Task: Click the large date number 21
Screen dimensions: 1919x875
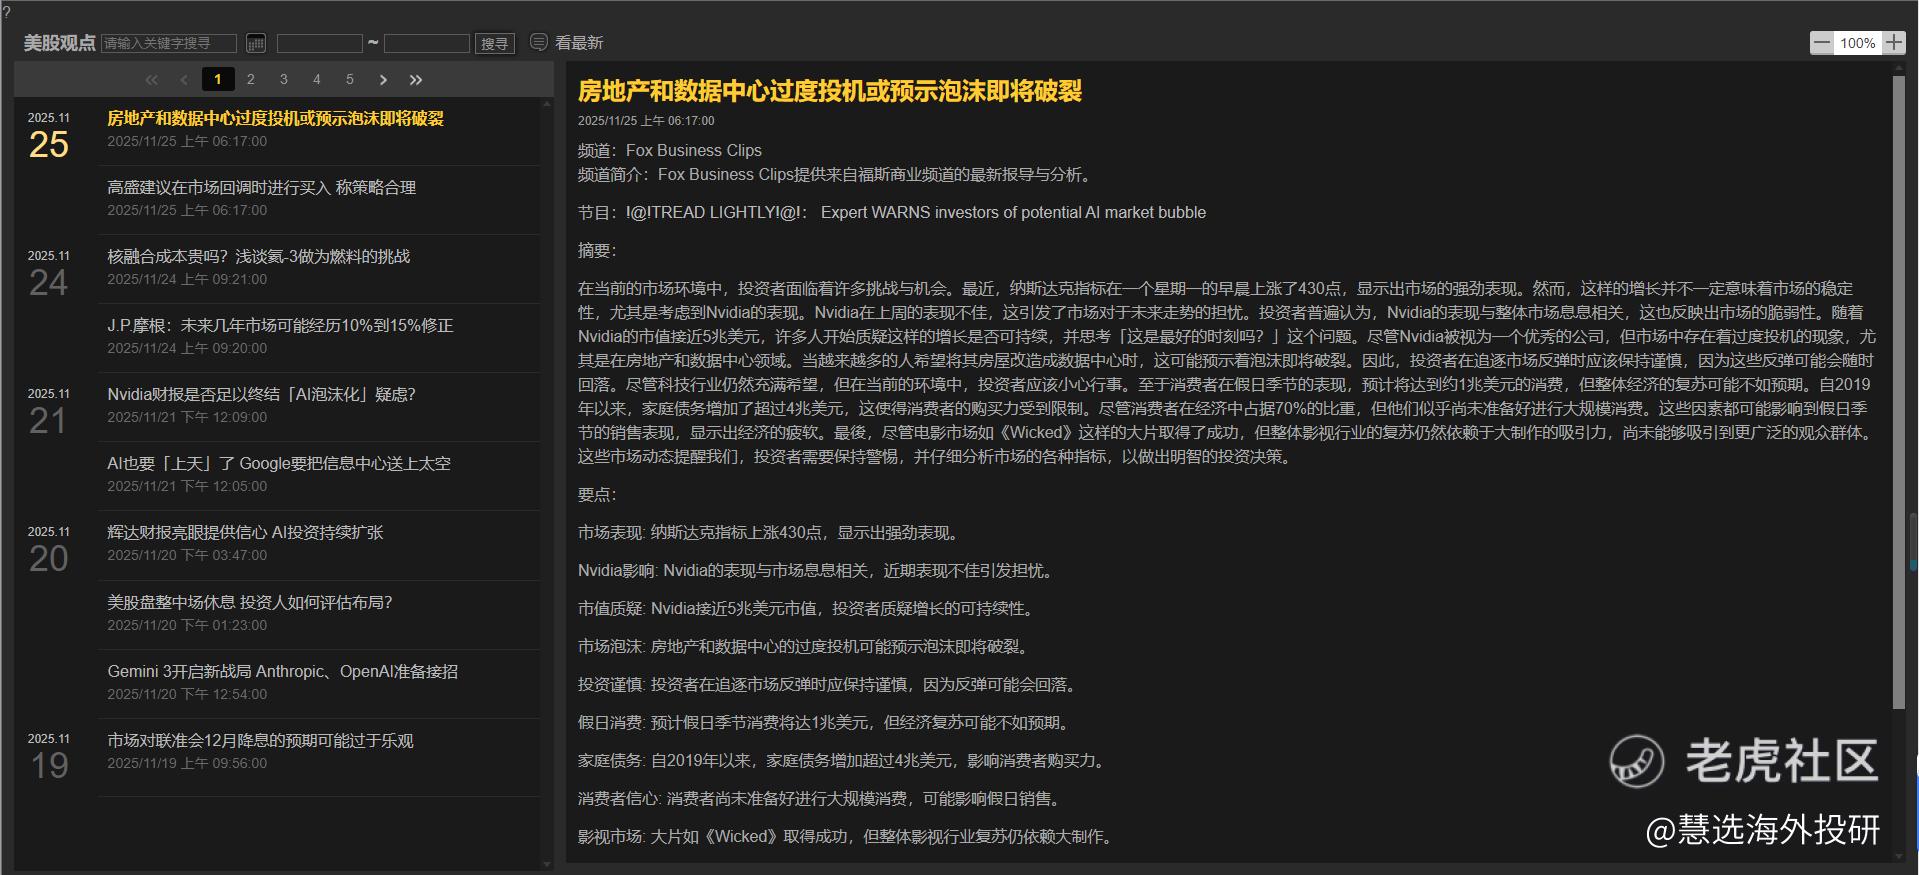Action: [x=49, y=421]
